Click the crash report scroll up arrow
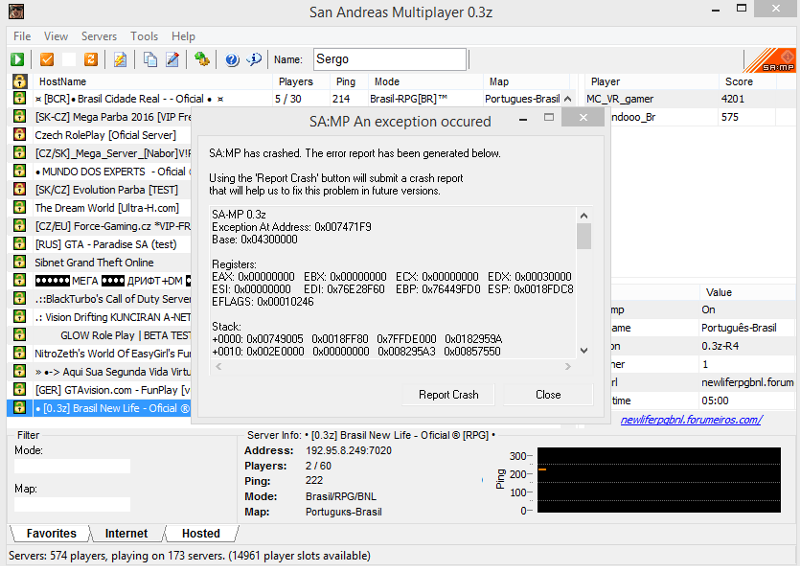Image resolution: width=800 pixels, height=566 pixels. click(584, 216)
